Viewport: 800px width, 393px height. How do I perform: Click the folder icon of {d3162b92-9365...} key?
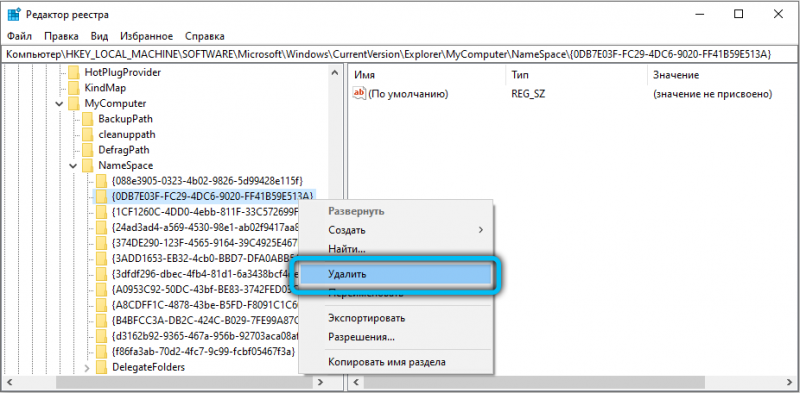pos(102,336)
